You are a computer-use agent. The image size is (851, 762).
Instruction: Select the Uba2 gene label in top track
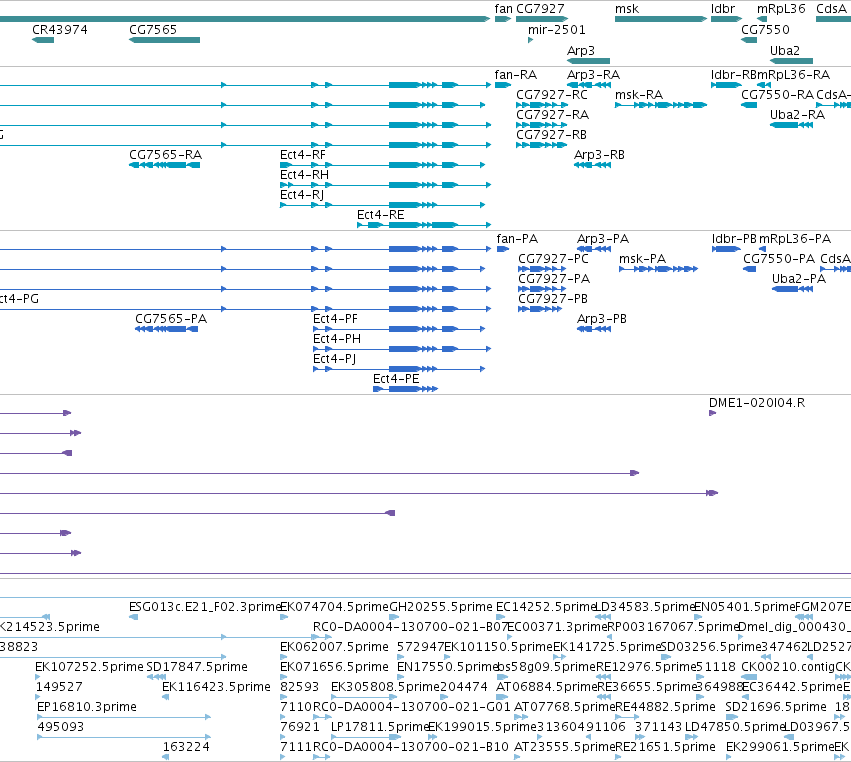point(785,50)
